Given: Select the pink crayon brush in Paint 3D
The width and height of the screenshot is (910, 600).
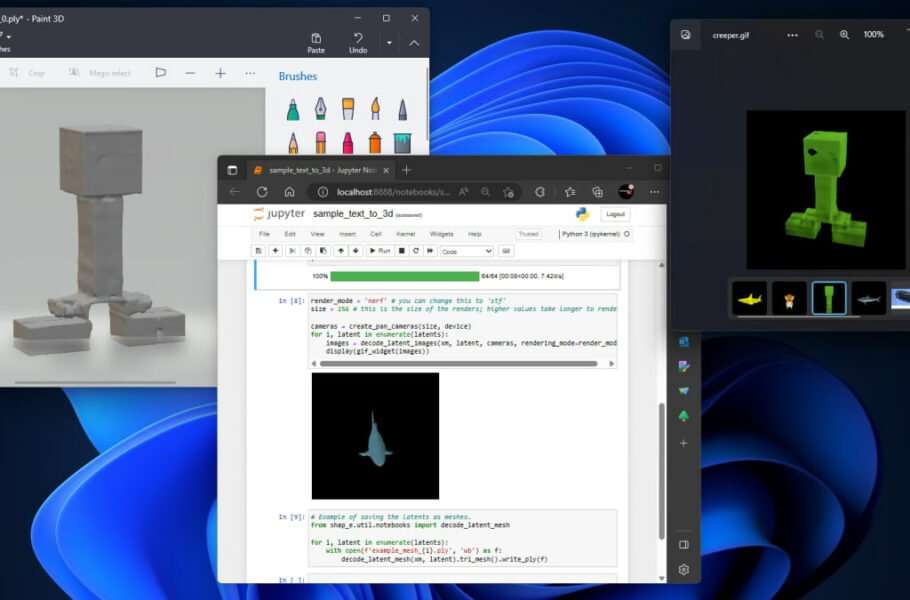Looking at the screenshot, I should [x=348, y=143].
